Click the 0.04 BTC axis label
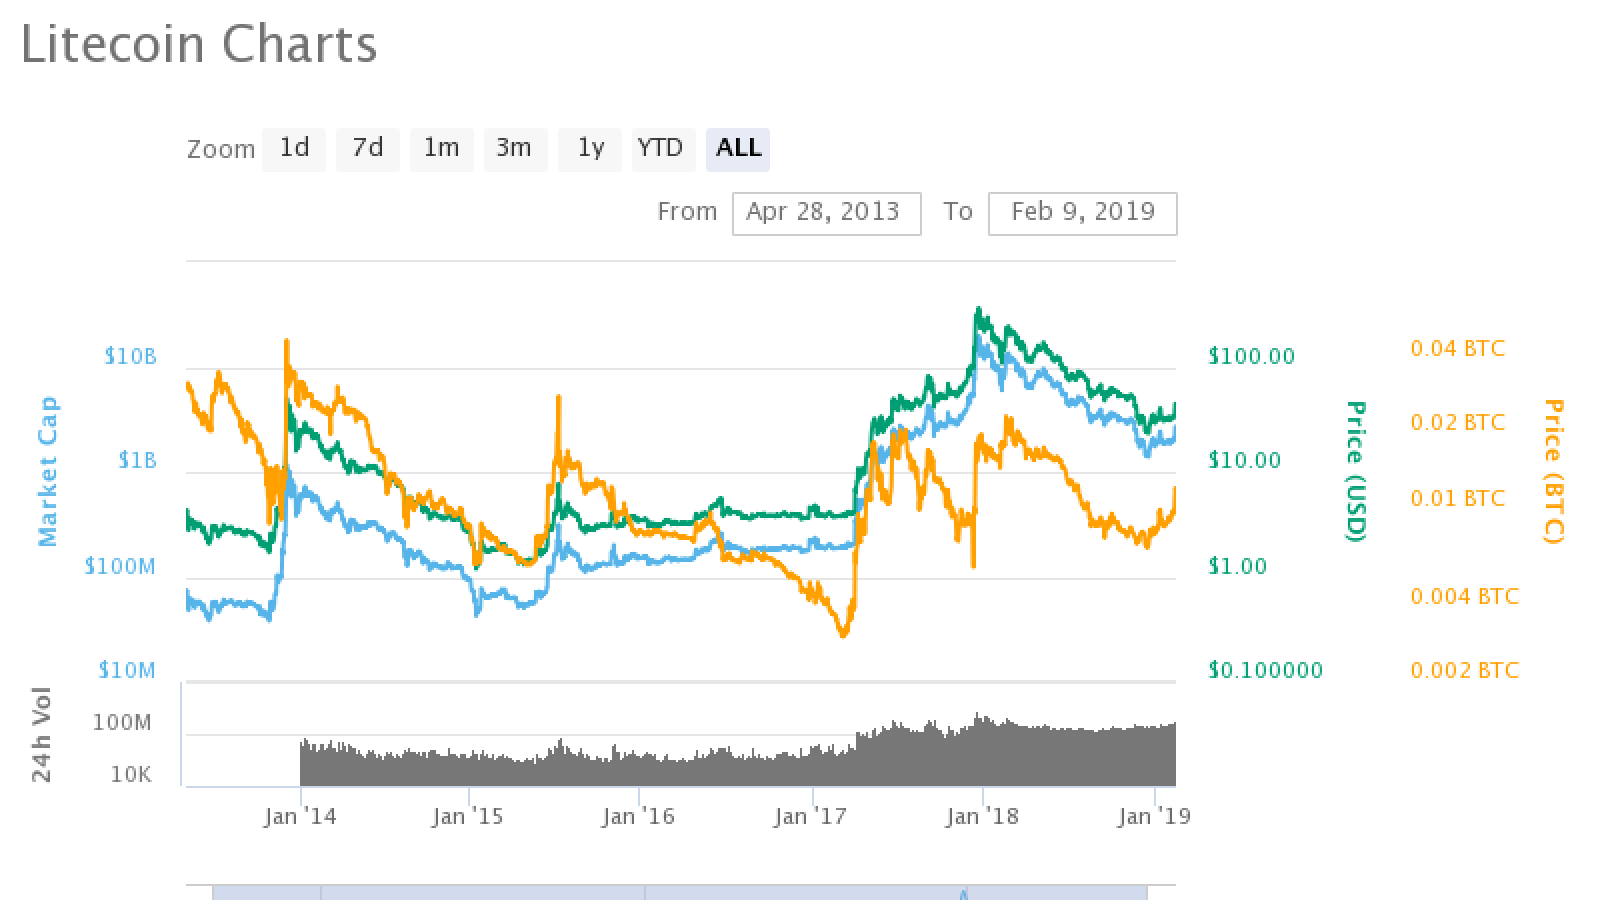1600x900 pixels. [1457, 348]
